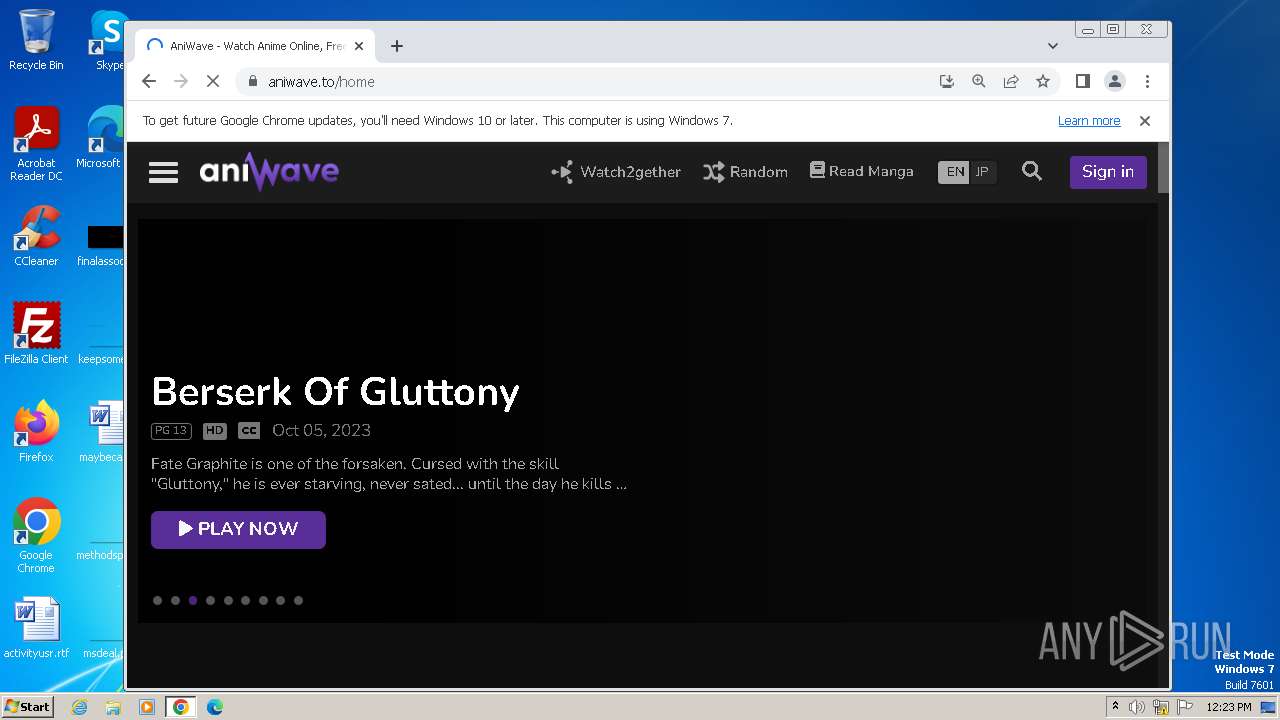Select the ninth carousel dot
Image resolution: width=1280 pixels, height=720 pixels.
pyautogui.click(x=298, y=601)
